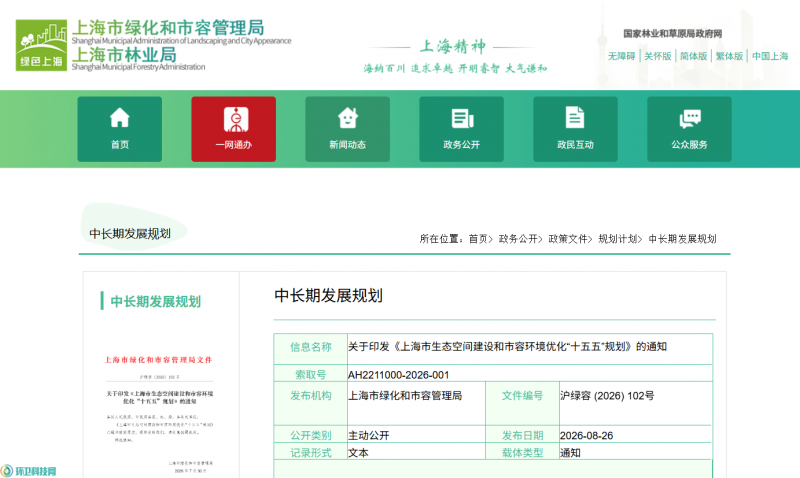
Task: Select the 中长期发展规划 sidebar heading
Action: 156,301
